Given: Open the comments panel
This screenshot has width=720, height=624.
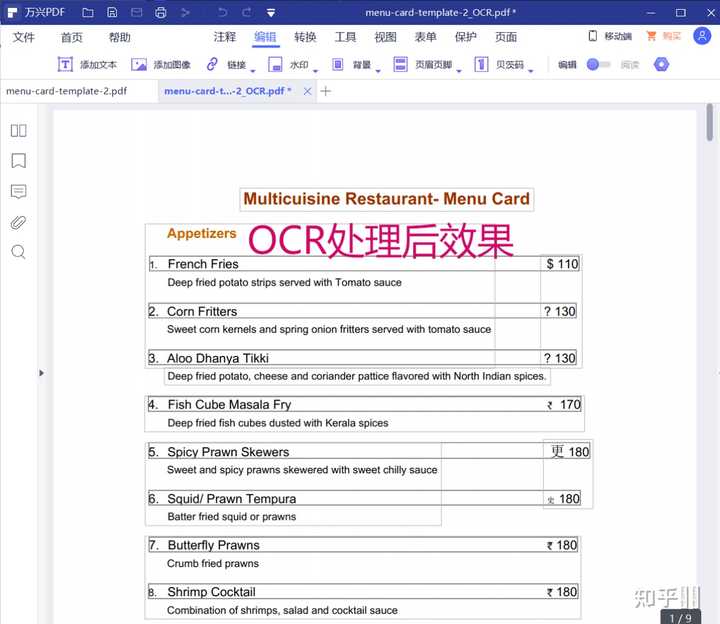Looking at the screenshot, I should click(18, 191).
